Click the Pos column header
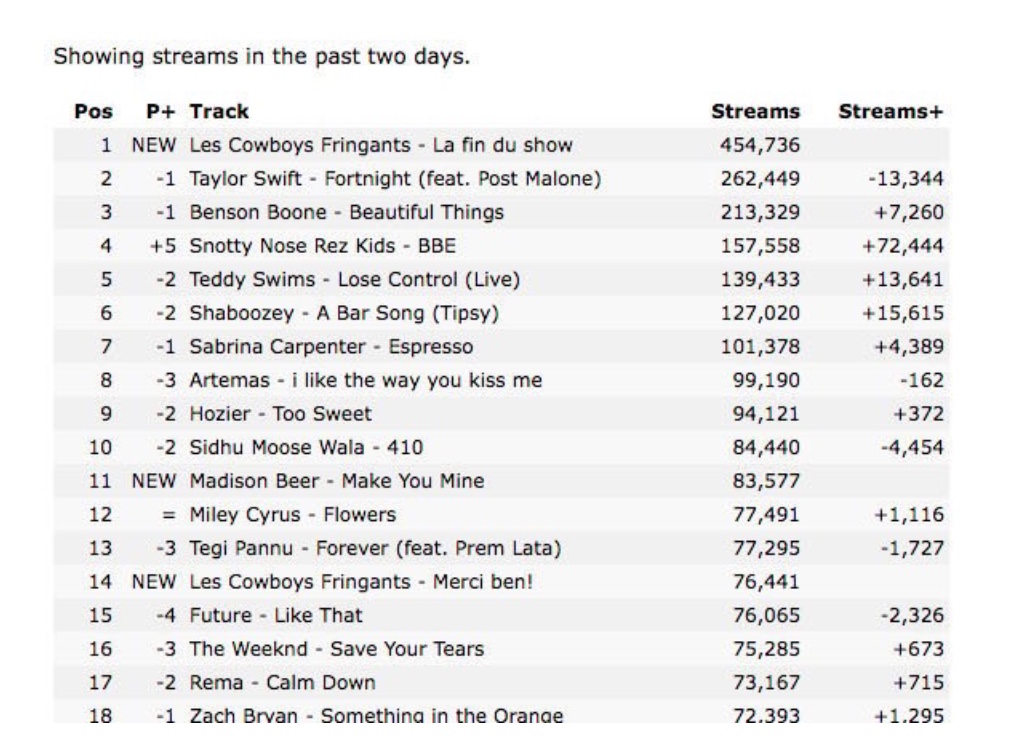The image size is (1022, 756). (x=93, y=111)
